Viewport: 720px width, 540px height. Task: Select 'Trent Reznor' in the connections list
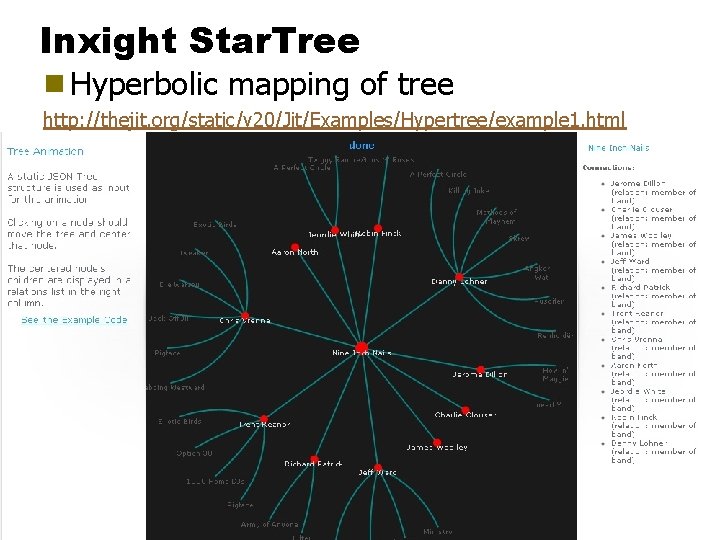click(x=637, y=314)
